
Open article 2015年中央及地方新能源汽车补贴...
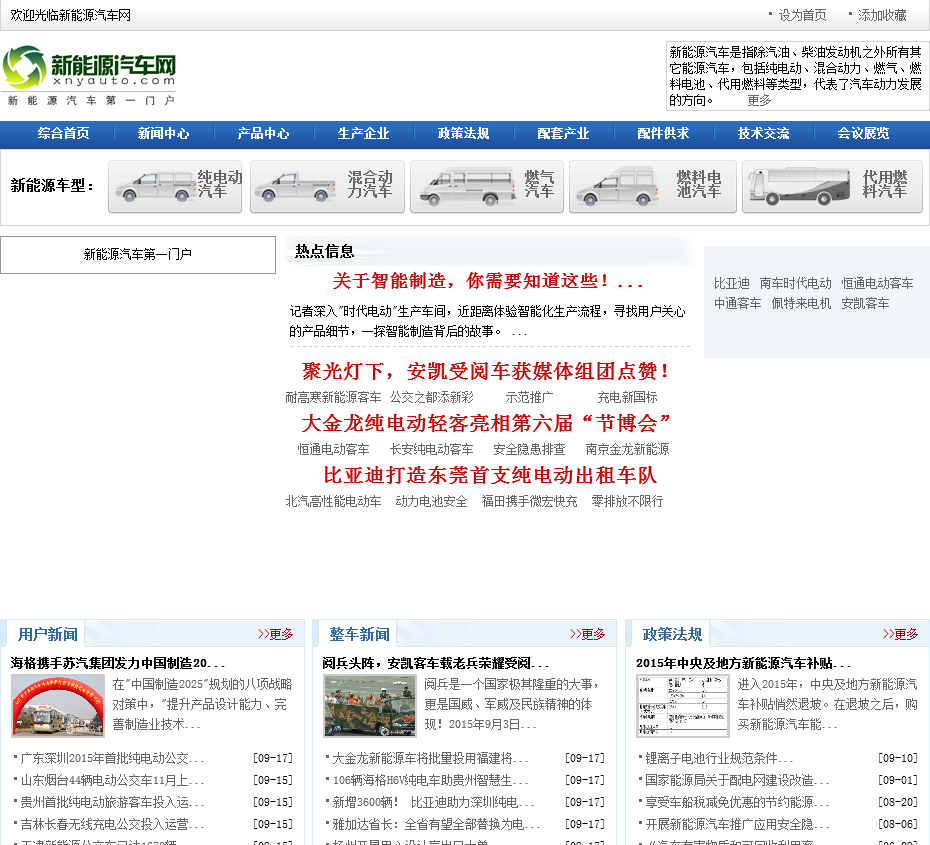pos(743,663)
